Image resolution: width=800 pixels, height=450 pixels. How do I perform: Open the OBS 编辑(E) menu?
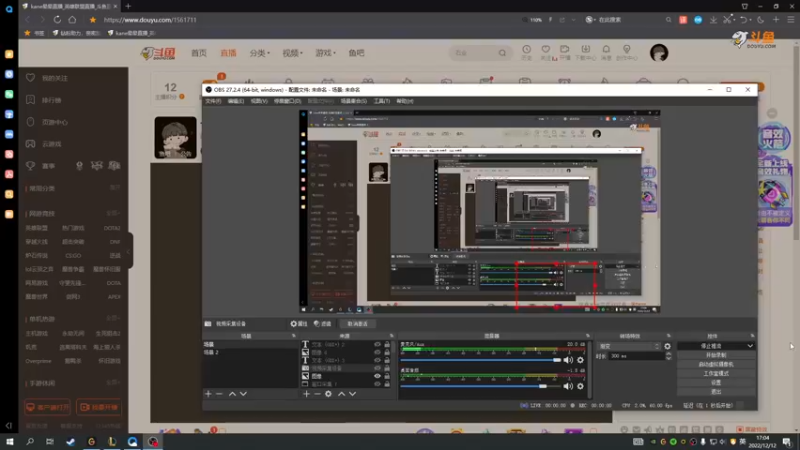(x=236, y=101)
